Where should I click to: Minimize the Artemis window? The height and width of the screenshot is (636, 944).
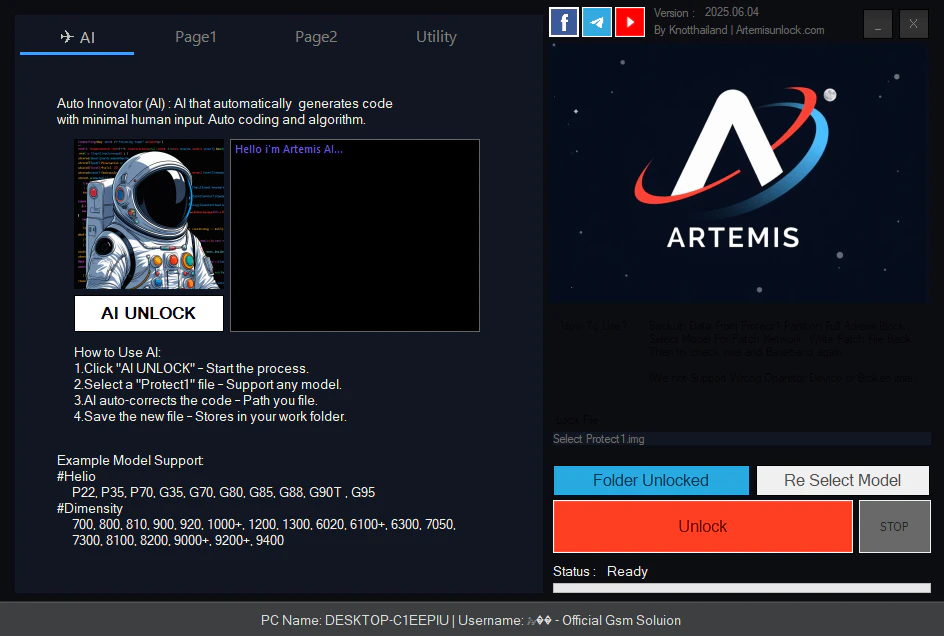(x=878, y=24)
